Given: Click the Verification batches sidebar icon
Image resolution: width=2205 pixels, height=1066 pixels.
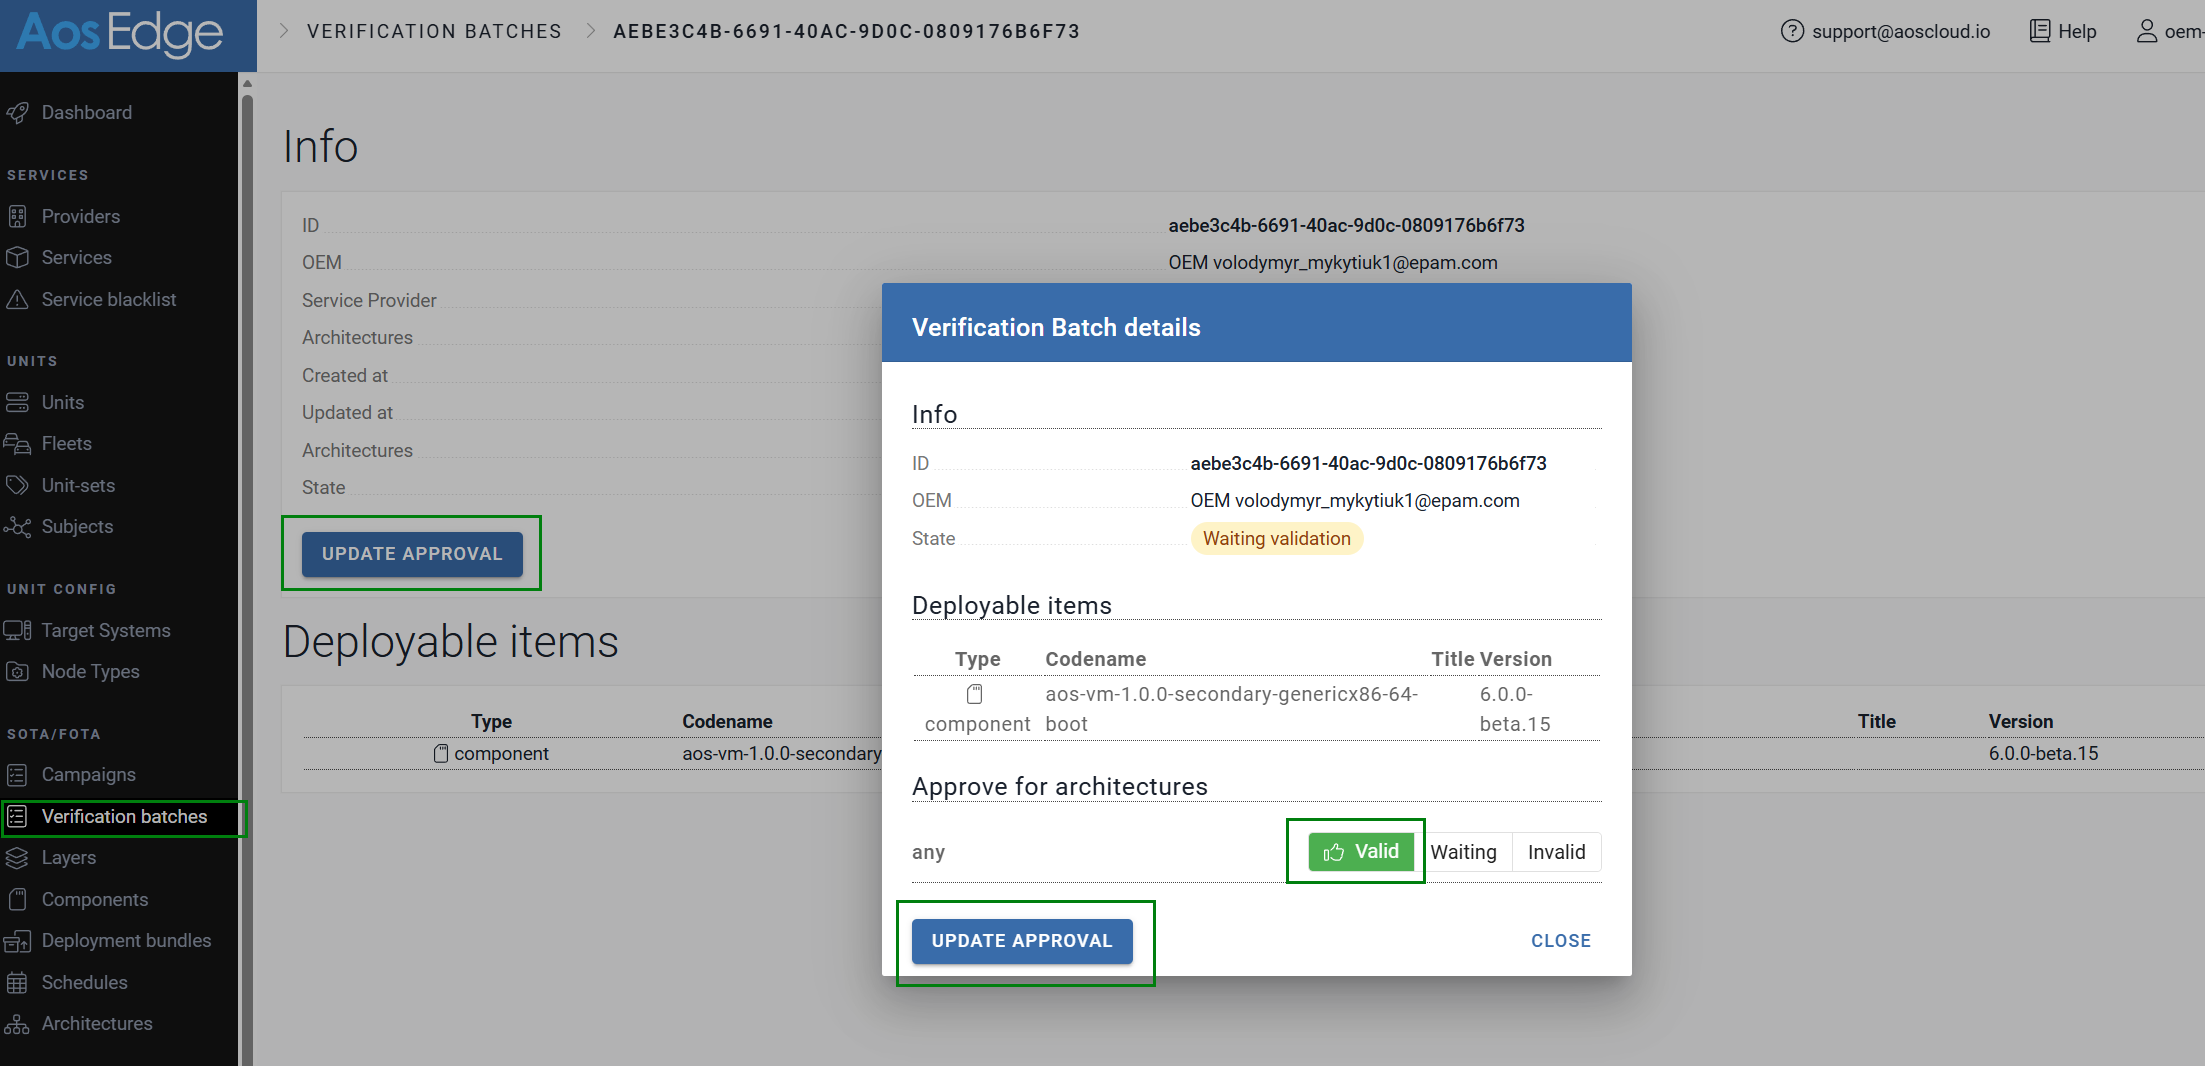Looking at the screenshot, I should tap(17, 817).
